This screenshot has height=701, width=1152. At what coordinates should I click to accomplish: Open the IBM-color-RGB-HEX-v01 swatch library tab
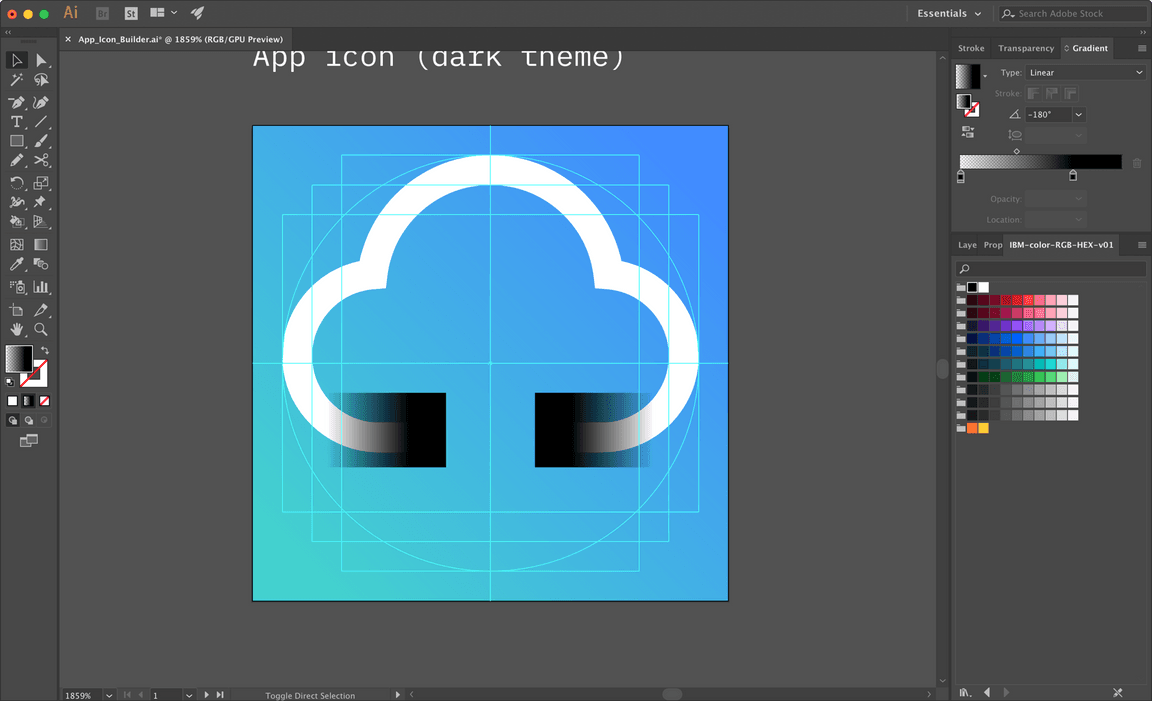pos(1059,244)
